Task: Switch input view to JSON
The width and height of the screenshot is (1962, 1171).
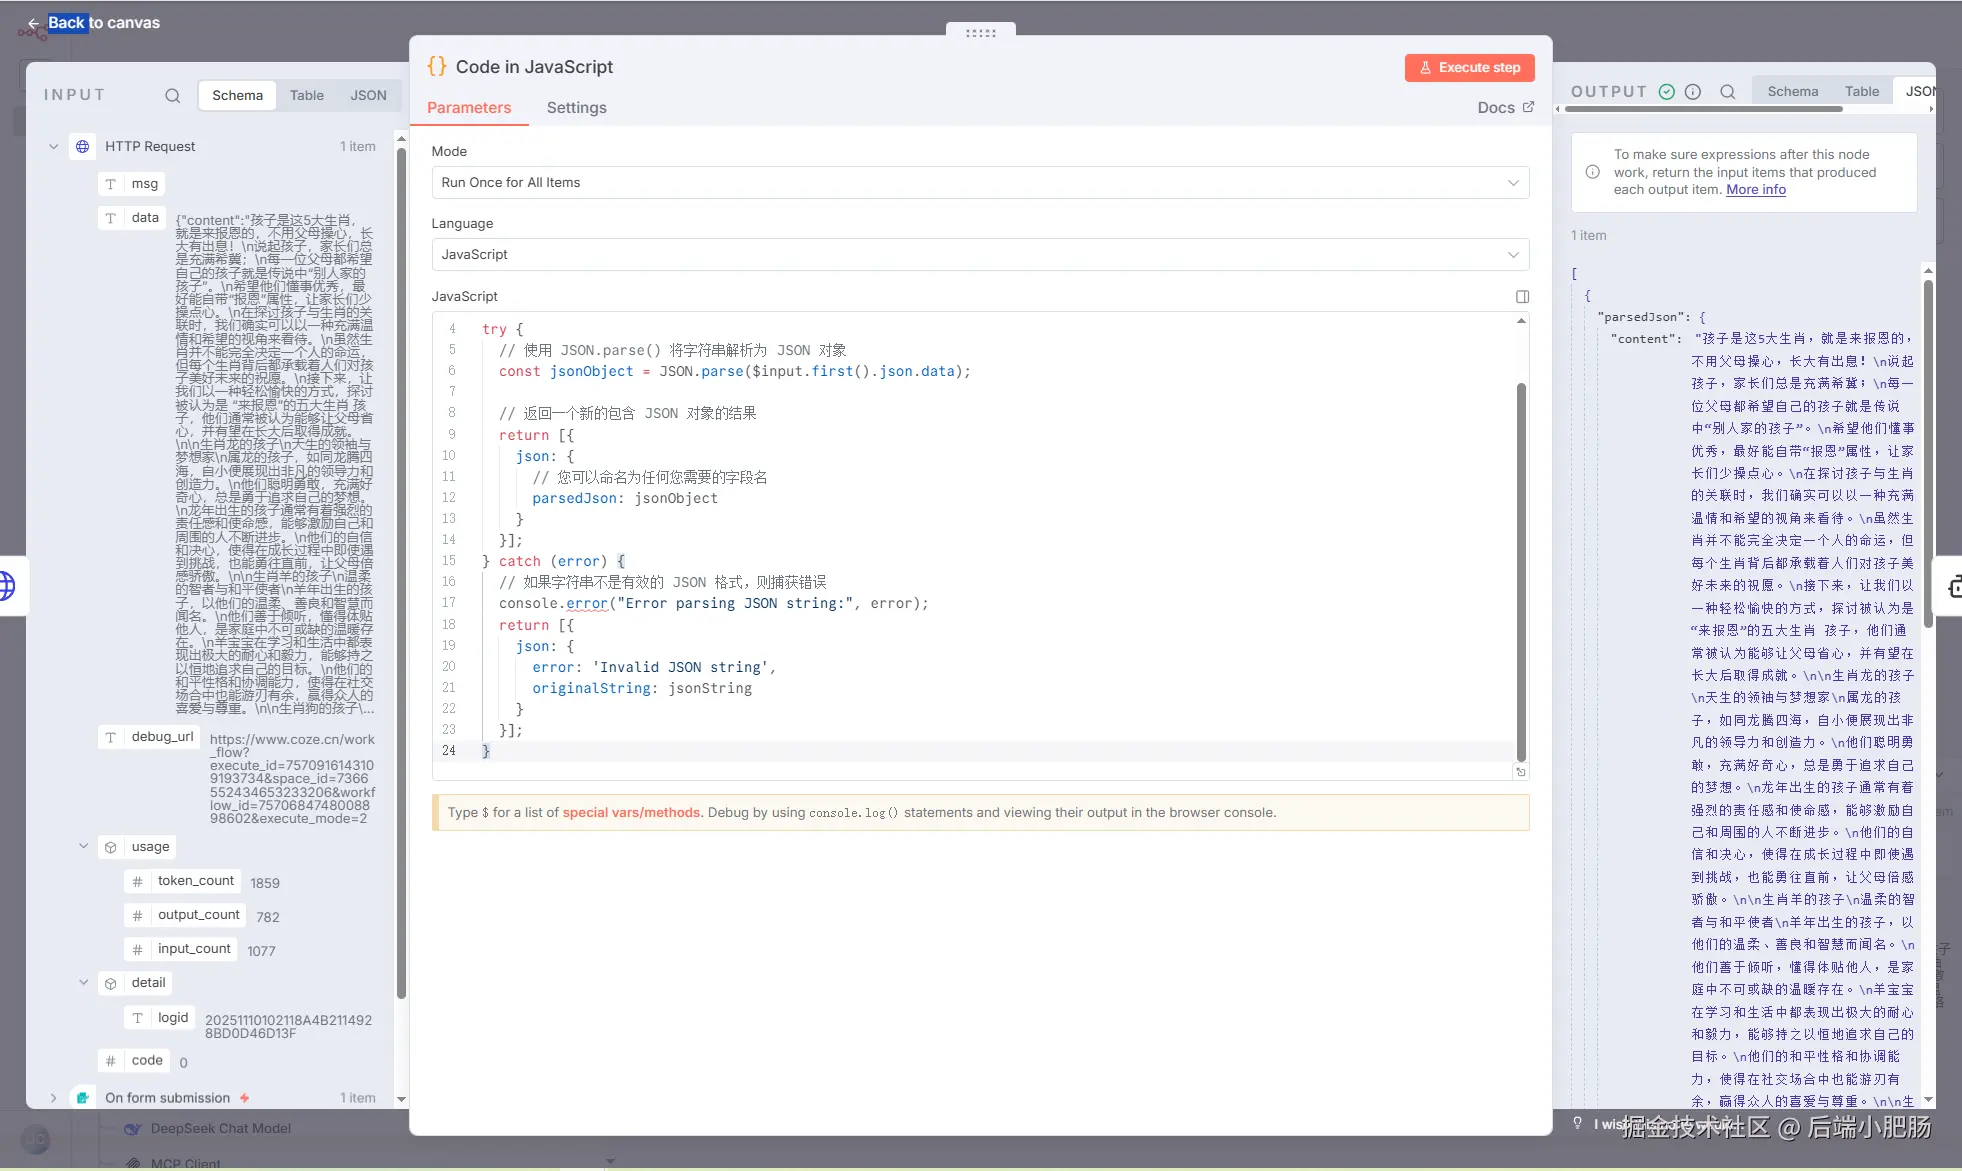Action: pos(368,96)
